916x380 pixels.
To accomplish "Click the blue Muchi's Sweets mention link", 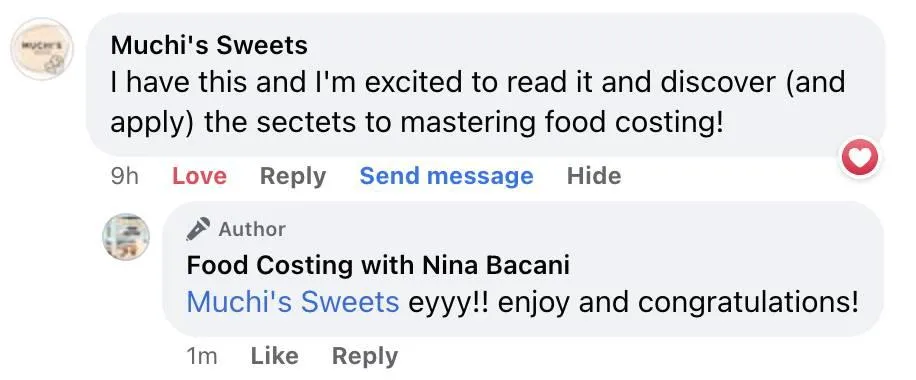I will click(x=293, y=303).
